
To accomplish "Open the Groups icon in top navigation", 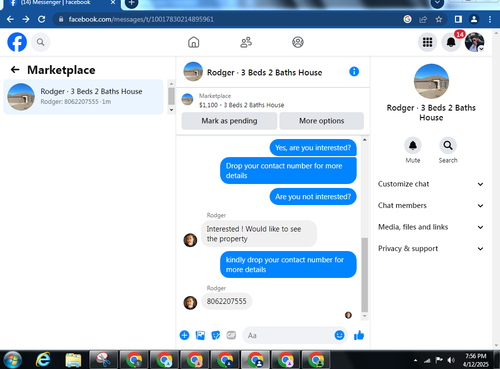I will point(298,42).
